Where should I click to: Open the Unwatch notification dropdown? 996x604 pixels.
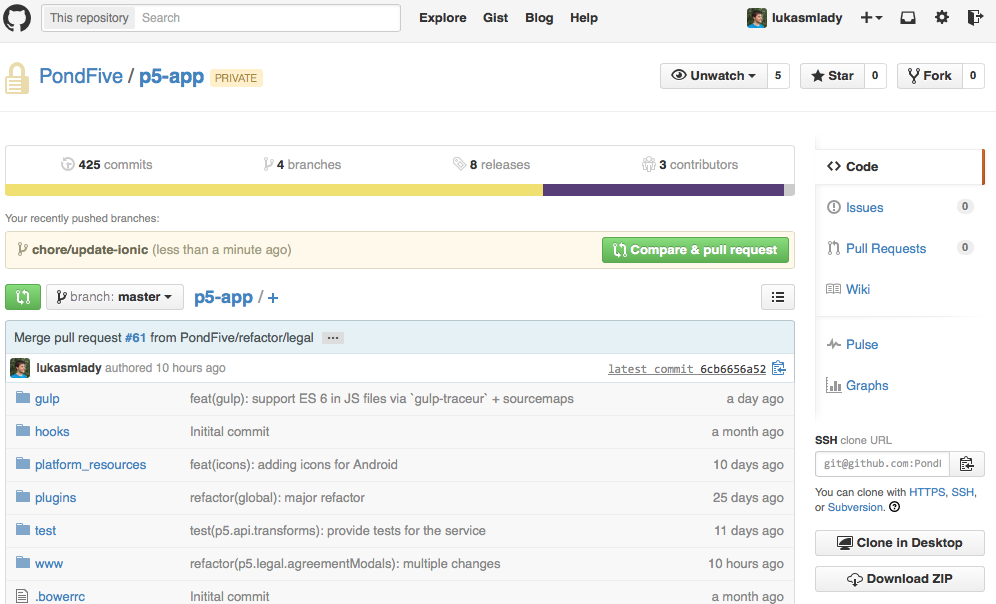pos(714,76)
